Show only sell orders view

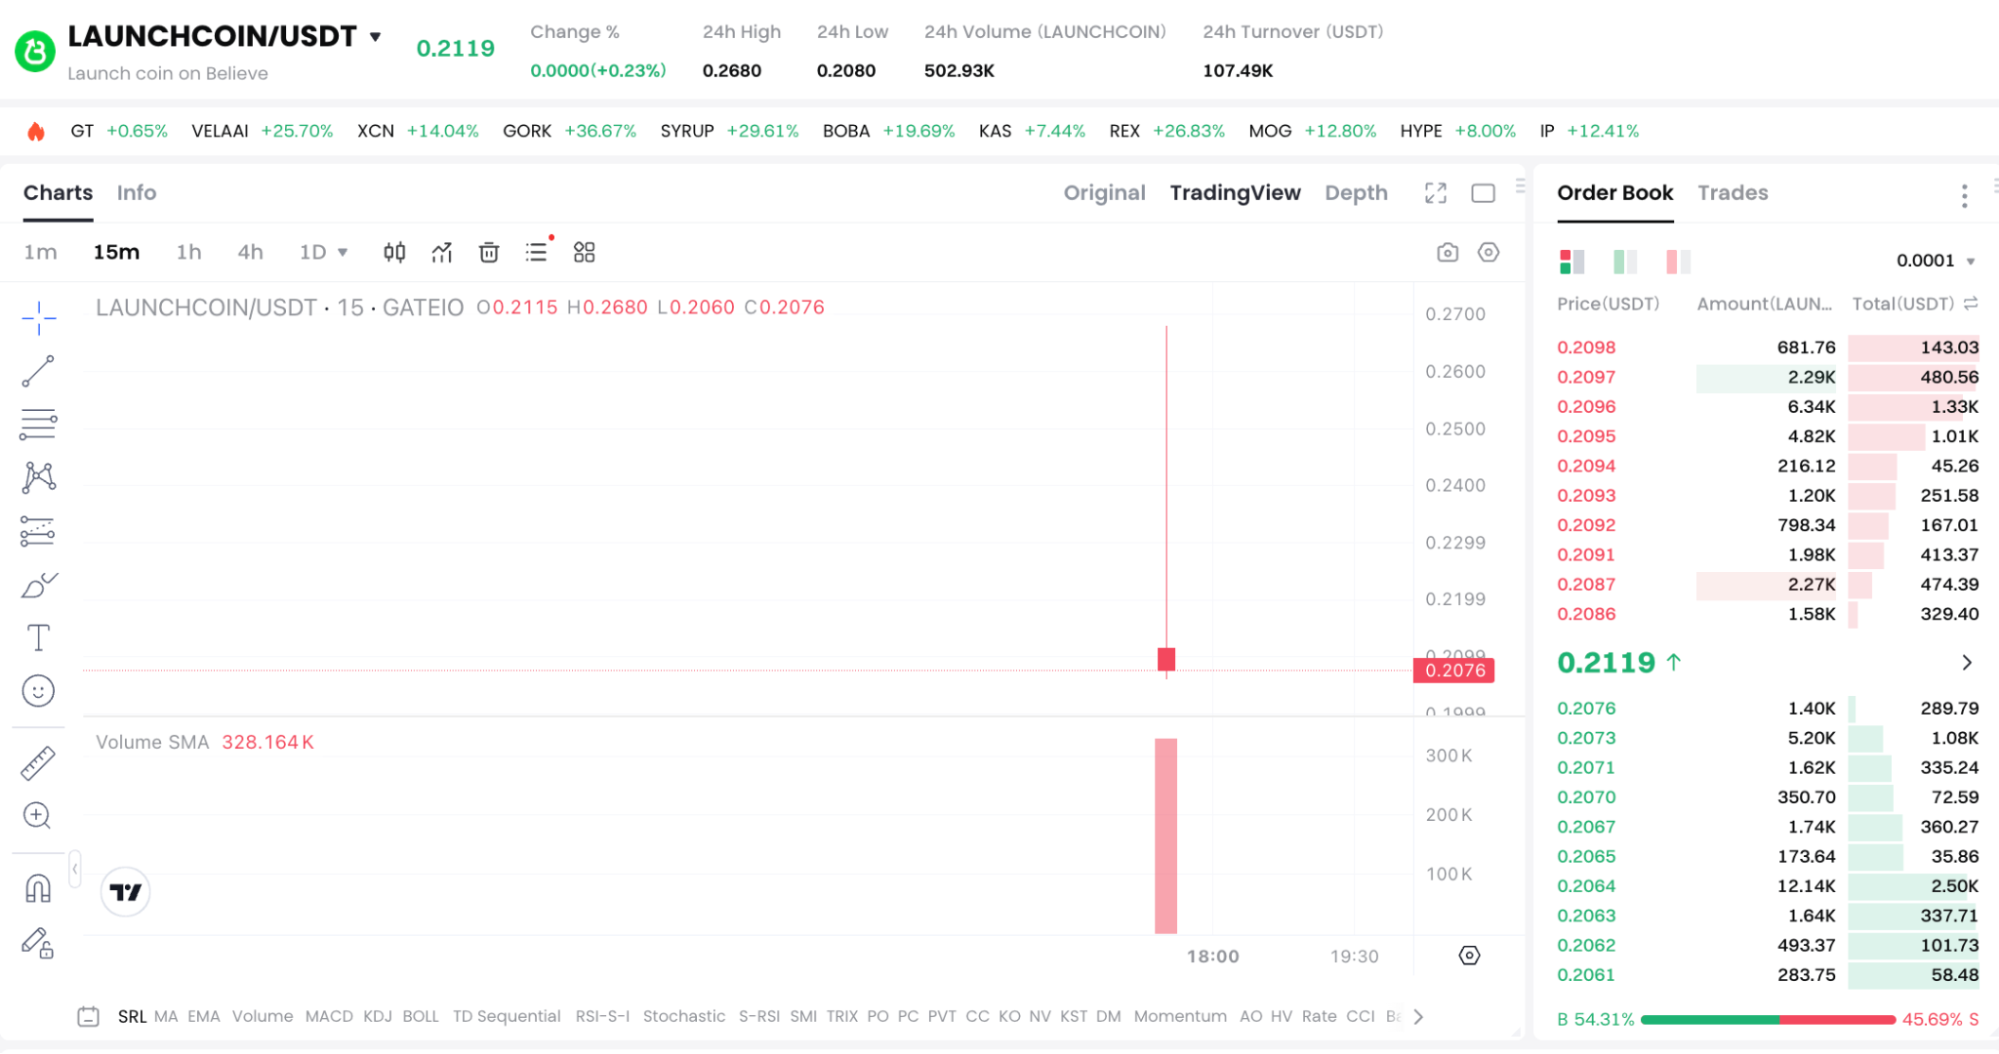(1678, 262)
